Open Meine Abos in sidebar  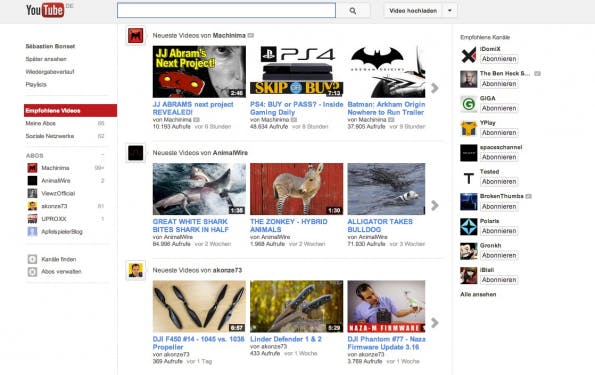(x=41, y=123)
